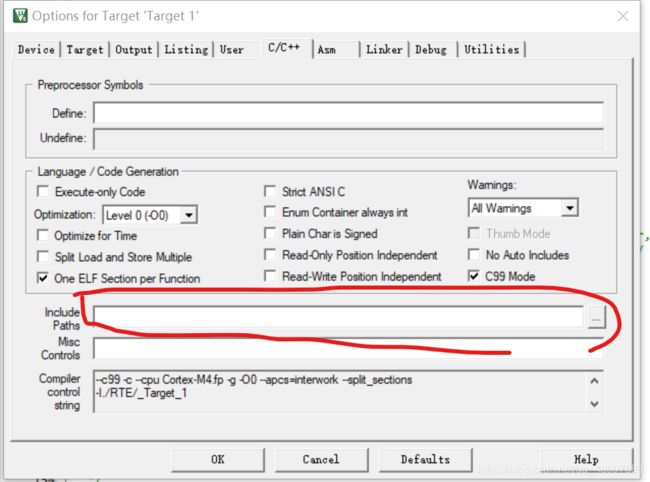The height and width of the screenshot is (482, 650).
Task: Open the Optimization level dropdown
Action: click(x=150, y=215)
